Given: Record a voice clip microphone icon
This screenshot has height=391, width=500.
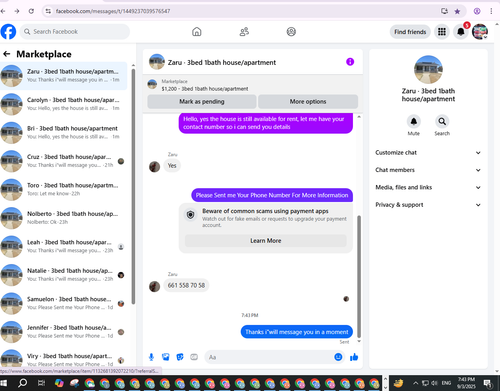Looking at the screenshot, I should (x=151, y=357).
